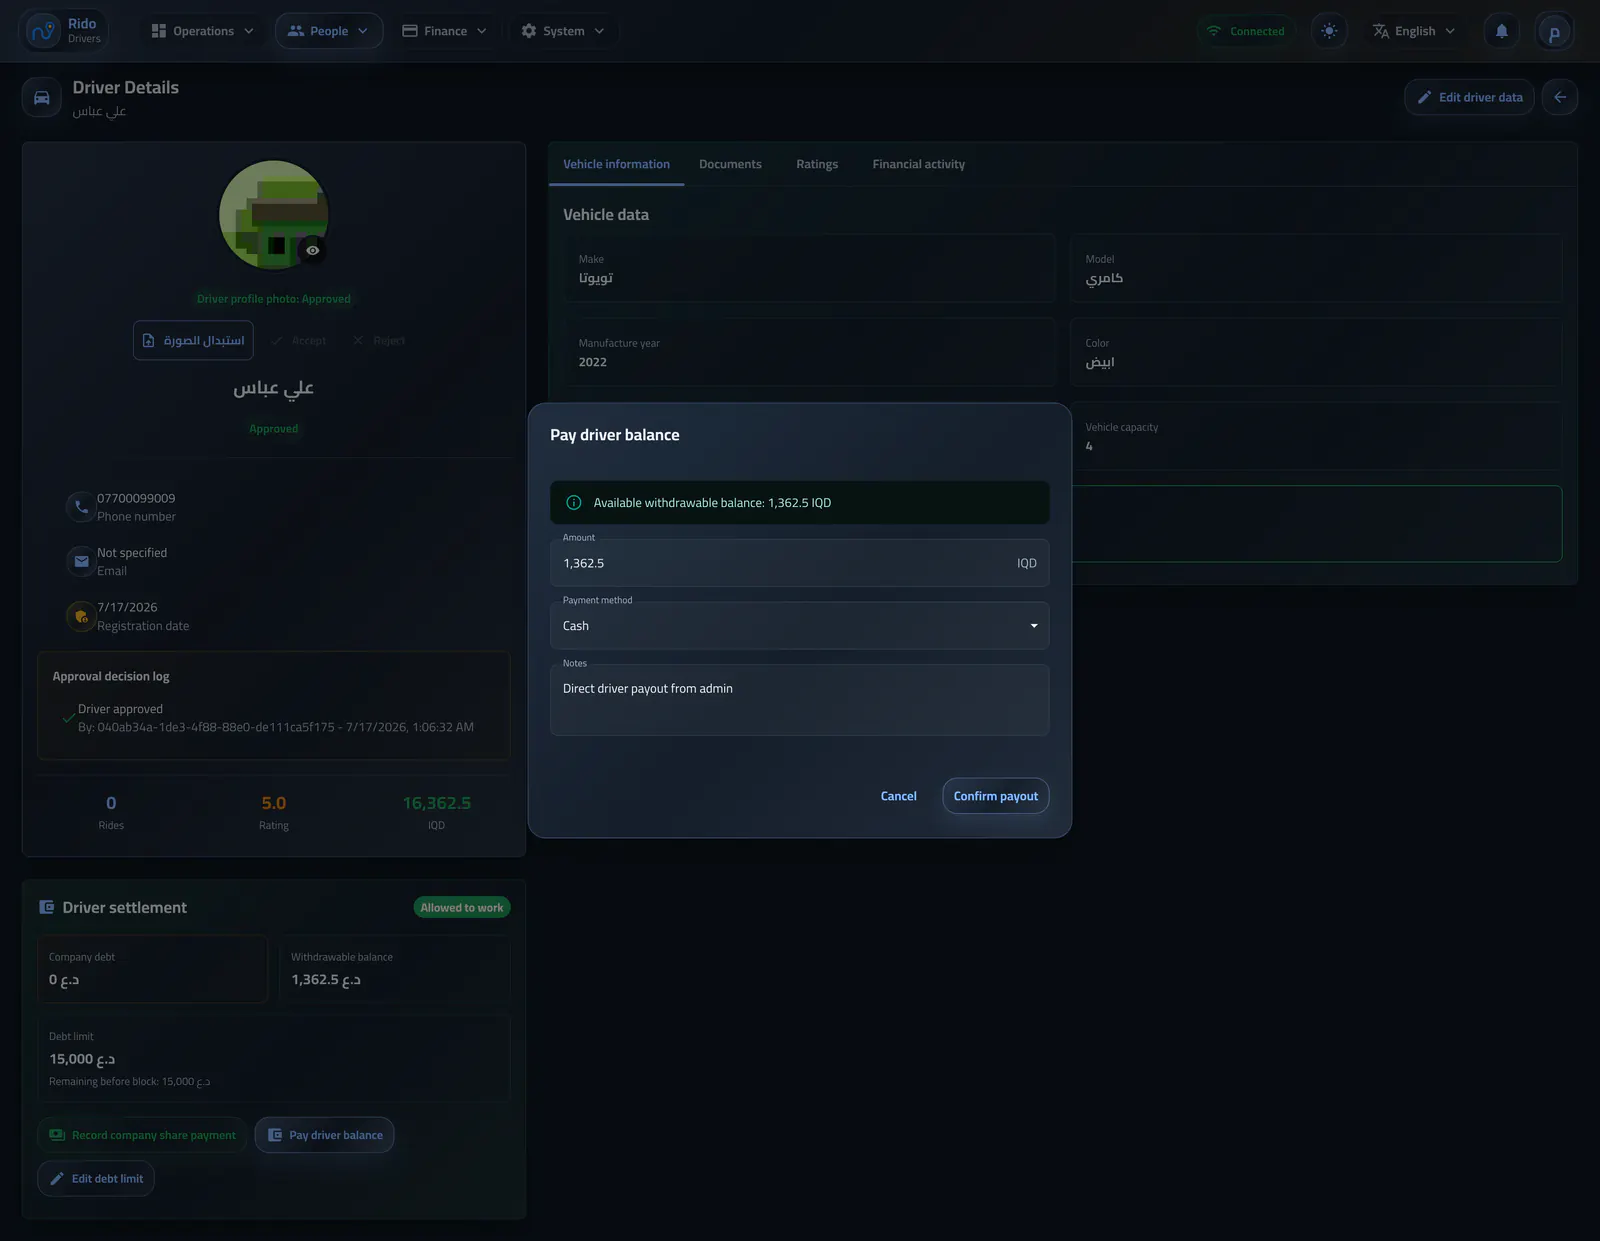Click the Available withdrawable balance alert text
1600x1241 pixels.
coord(712,503)
